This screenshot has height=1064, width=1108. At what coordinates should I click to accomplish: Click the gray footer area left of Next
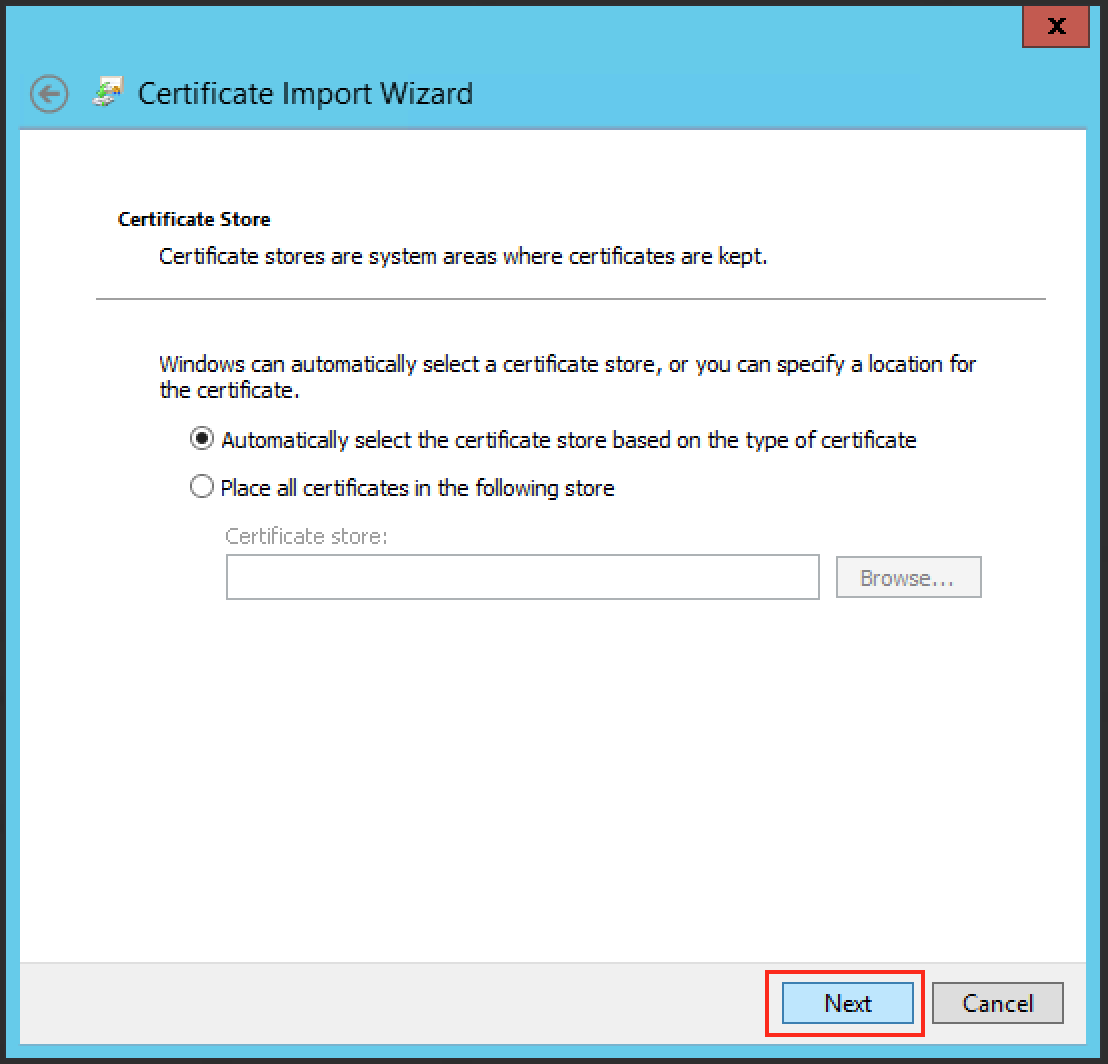(x=400, y=1003)
